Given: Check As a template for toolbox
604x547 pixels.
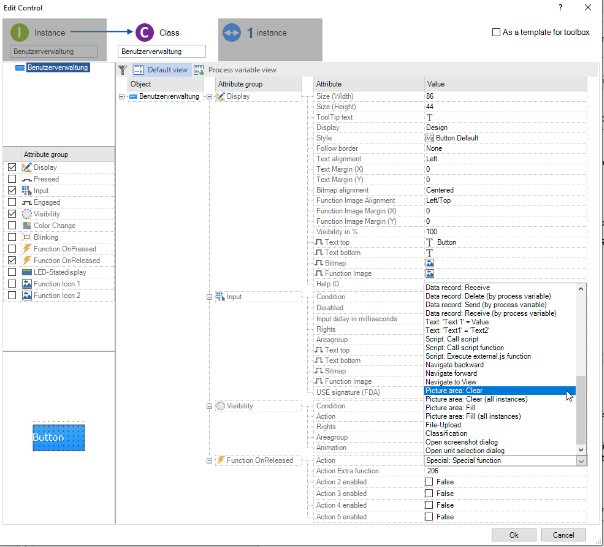Looking at the screenshot, I should click(496, 32).
